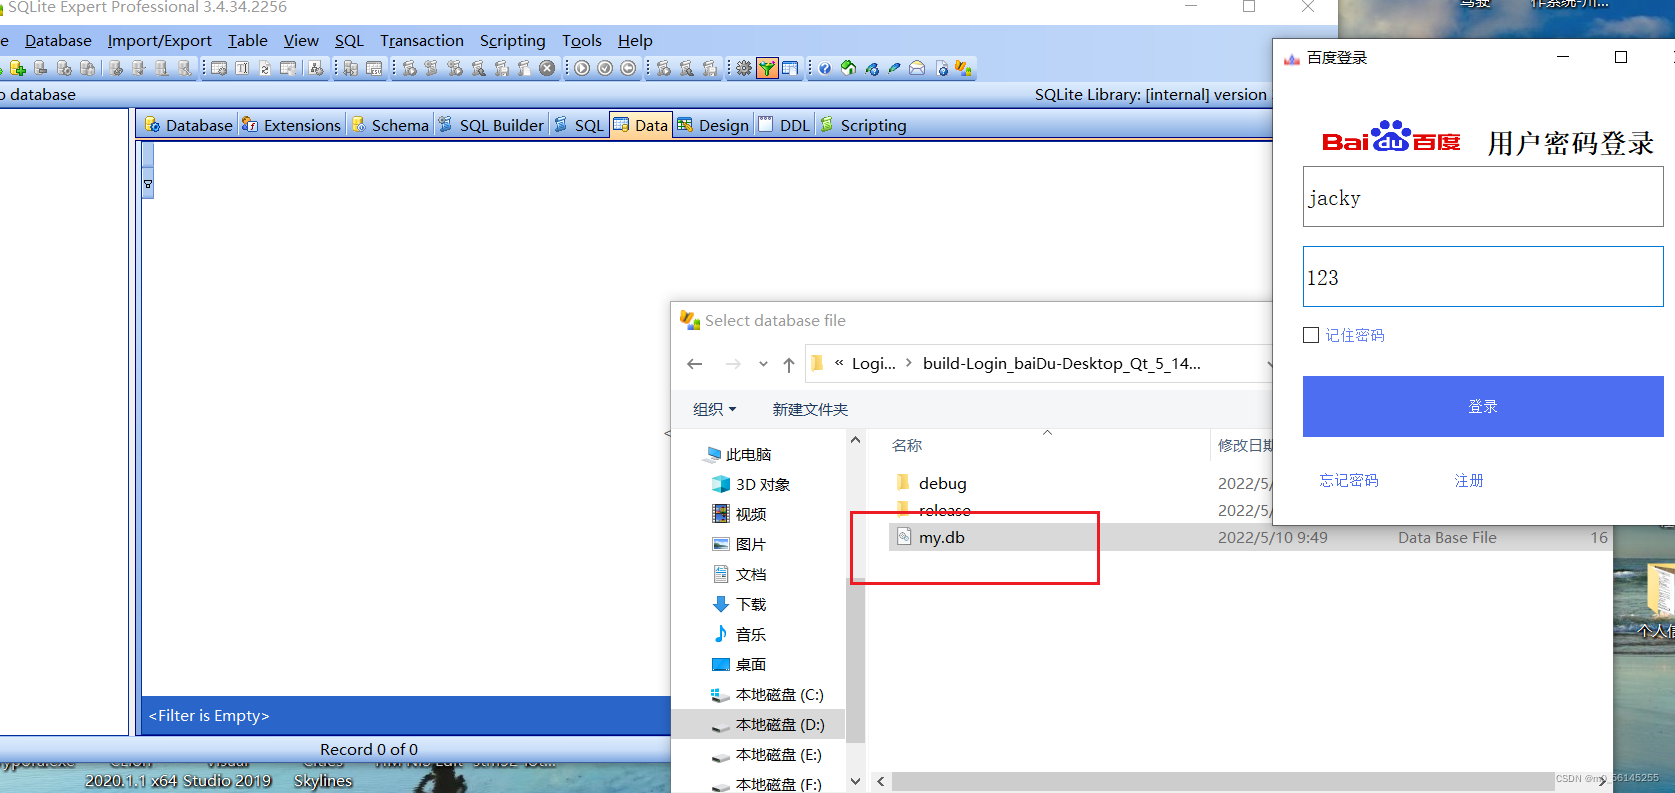Click the blue help question mark icon
Screen dimensions: 1675x793
pyautogui.click(x=825, y=68)
